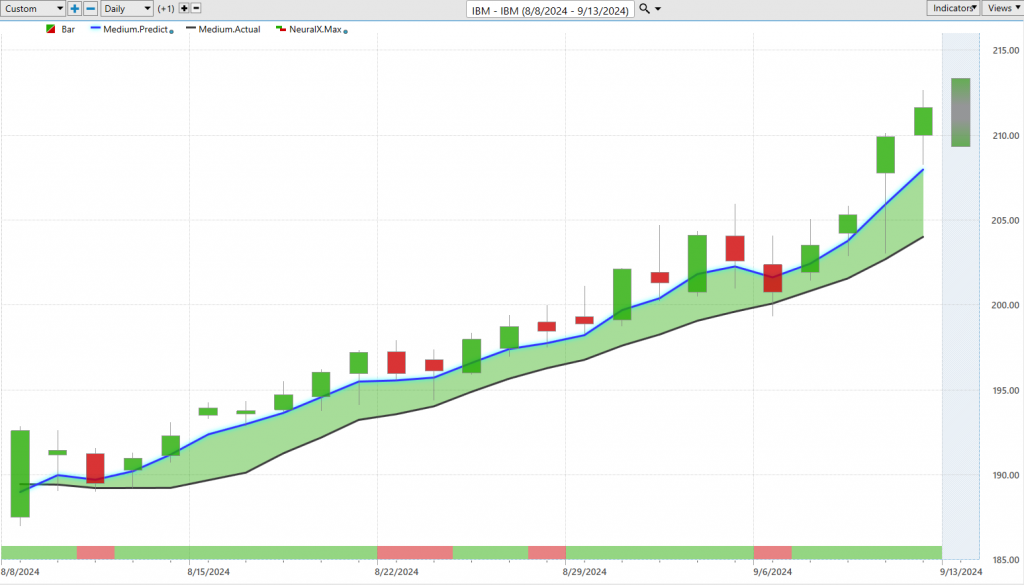1024x585 pixels.
Task: Click the 8/29/2024 date axis label
Action: (x=584, y=571)
